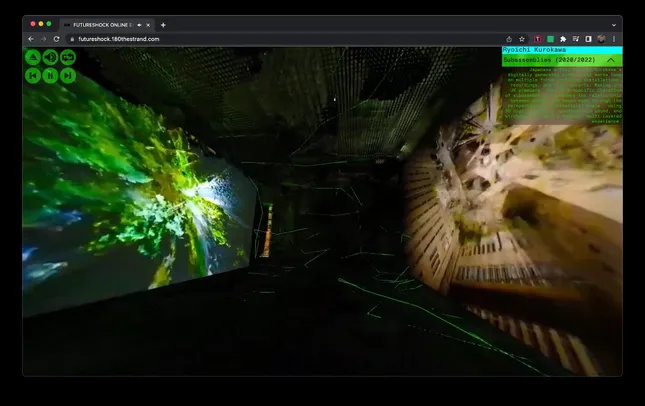Open the red T extension
645x406 pixels.
tap(538, 39)
